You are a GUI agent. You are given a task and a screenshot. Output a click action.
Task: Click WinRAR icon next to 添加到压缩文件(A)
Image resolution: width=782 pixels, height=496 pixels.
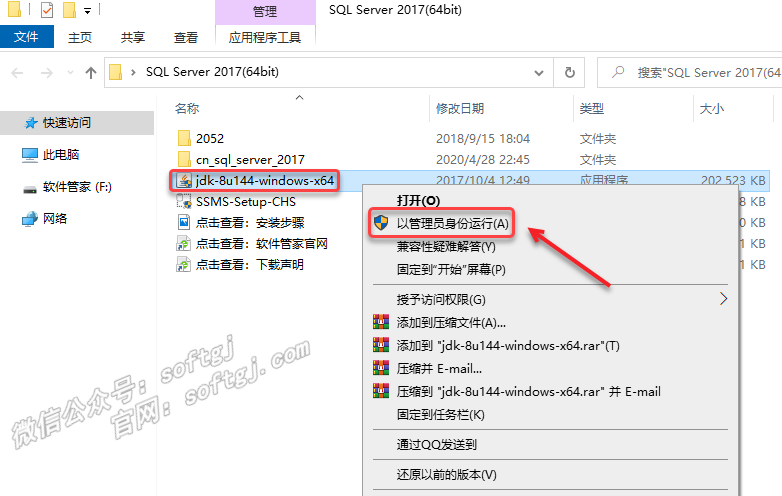click(x=381, y=322)
